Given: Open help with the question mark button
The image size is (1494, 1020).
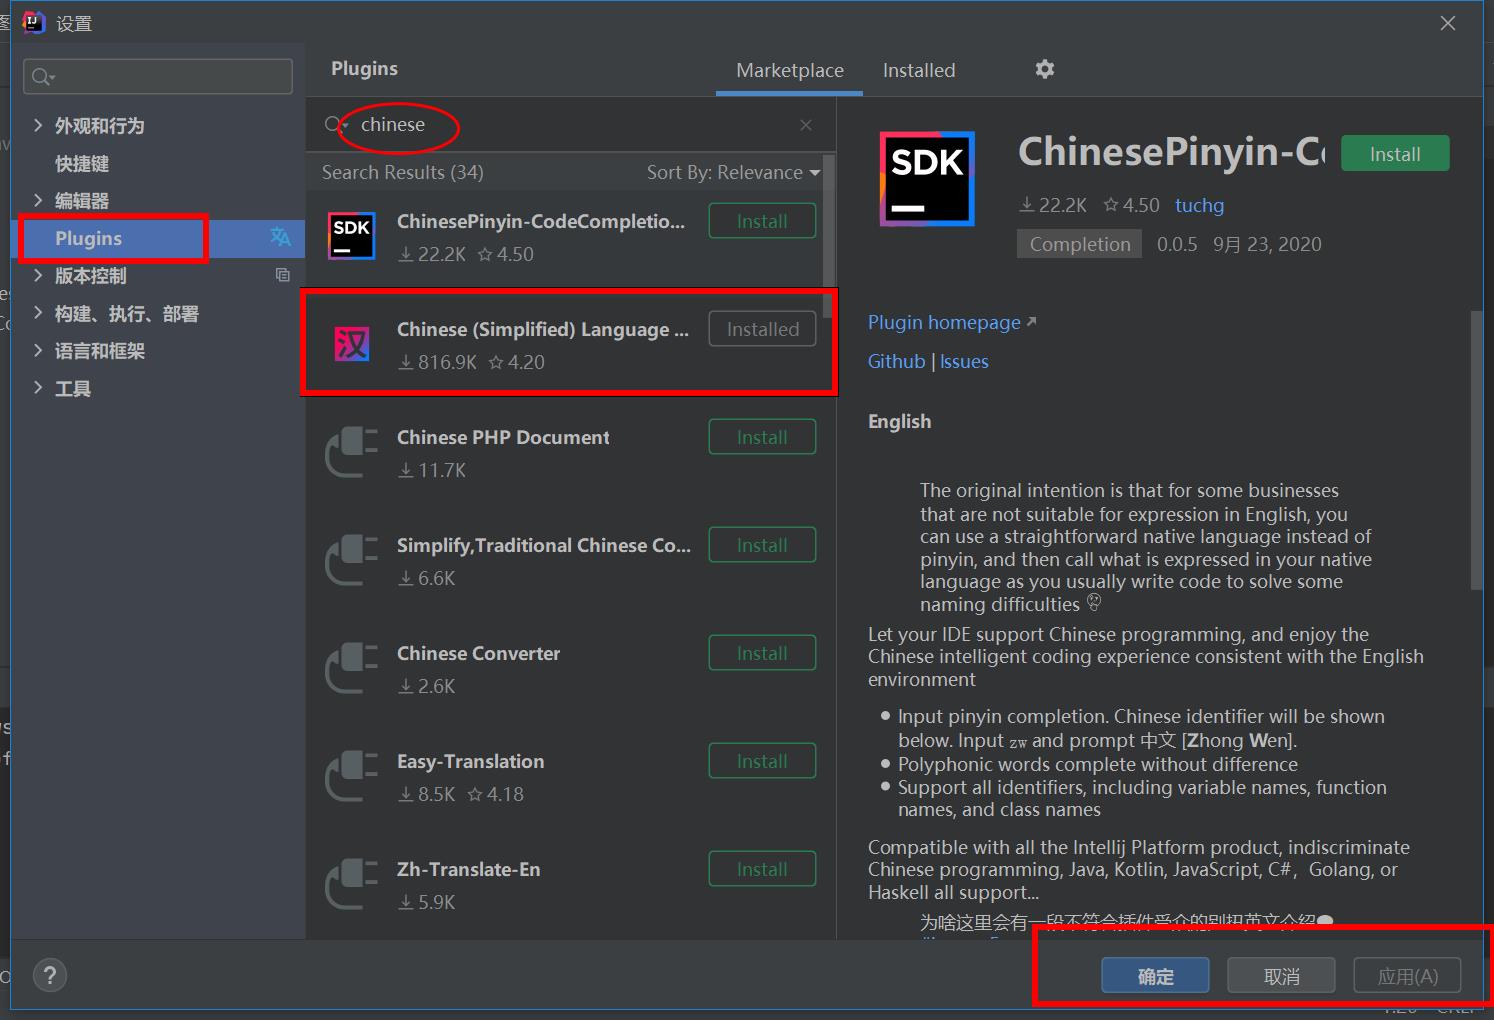Looking at the screenshot, I should click(x=49, y=975).
